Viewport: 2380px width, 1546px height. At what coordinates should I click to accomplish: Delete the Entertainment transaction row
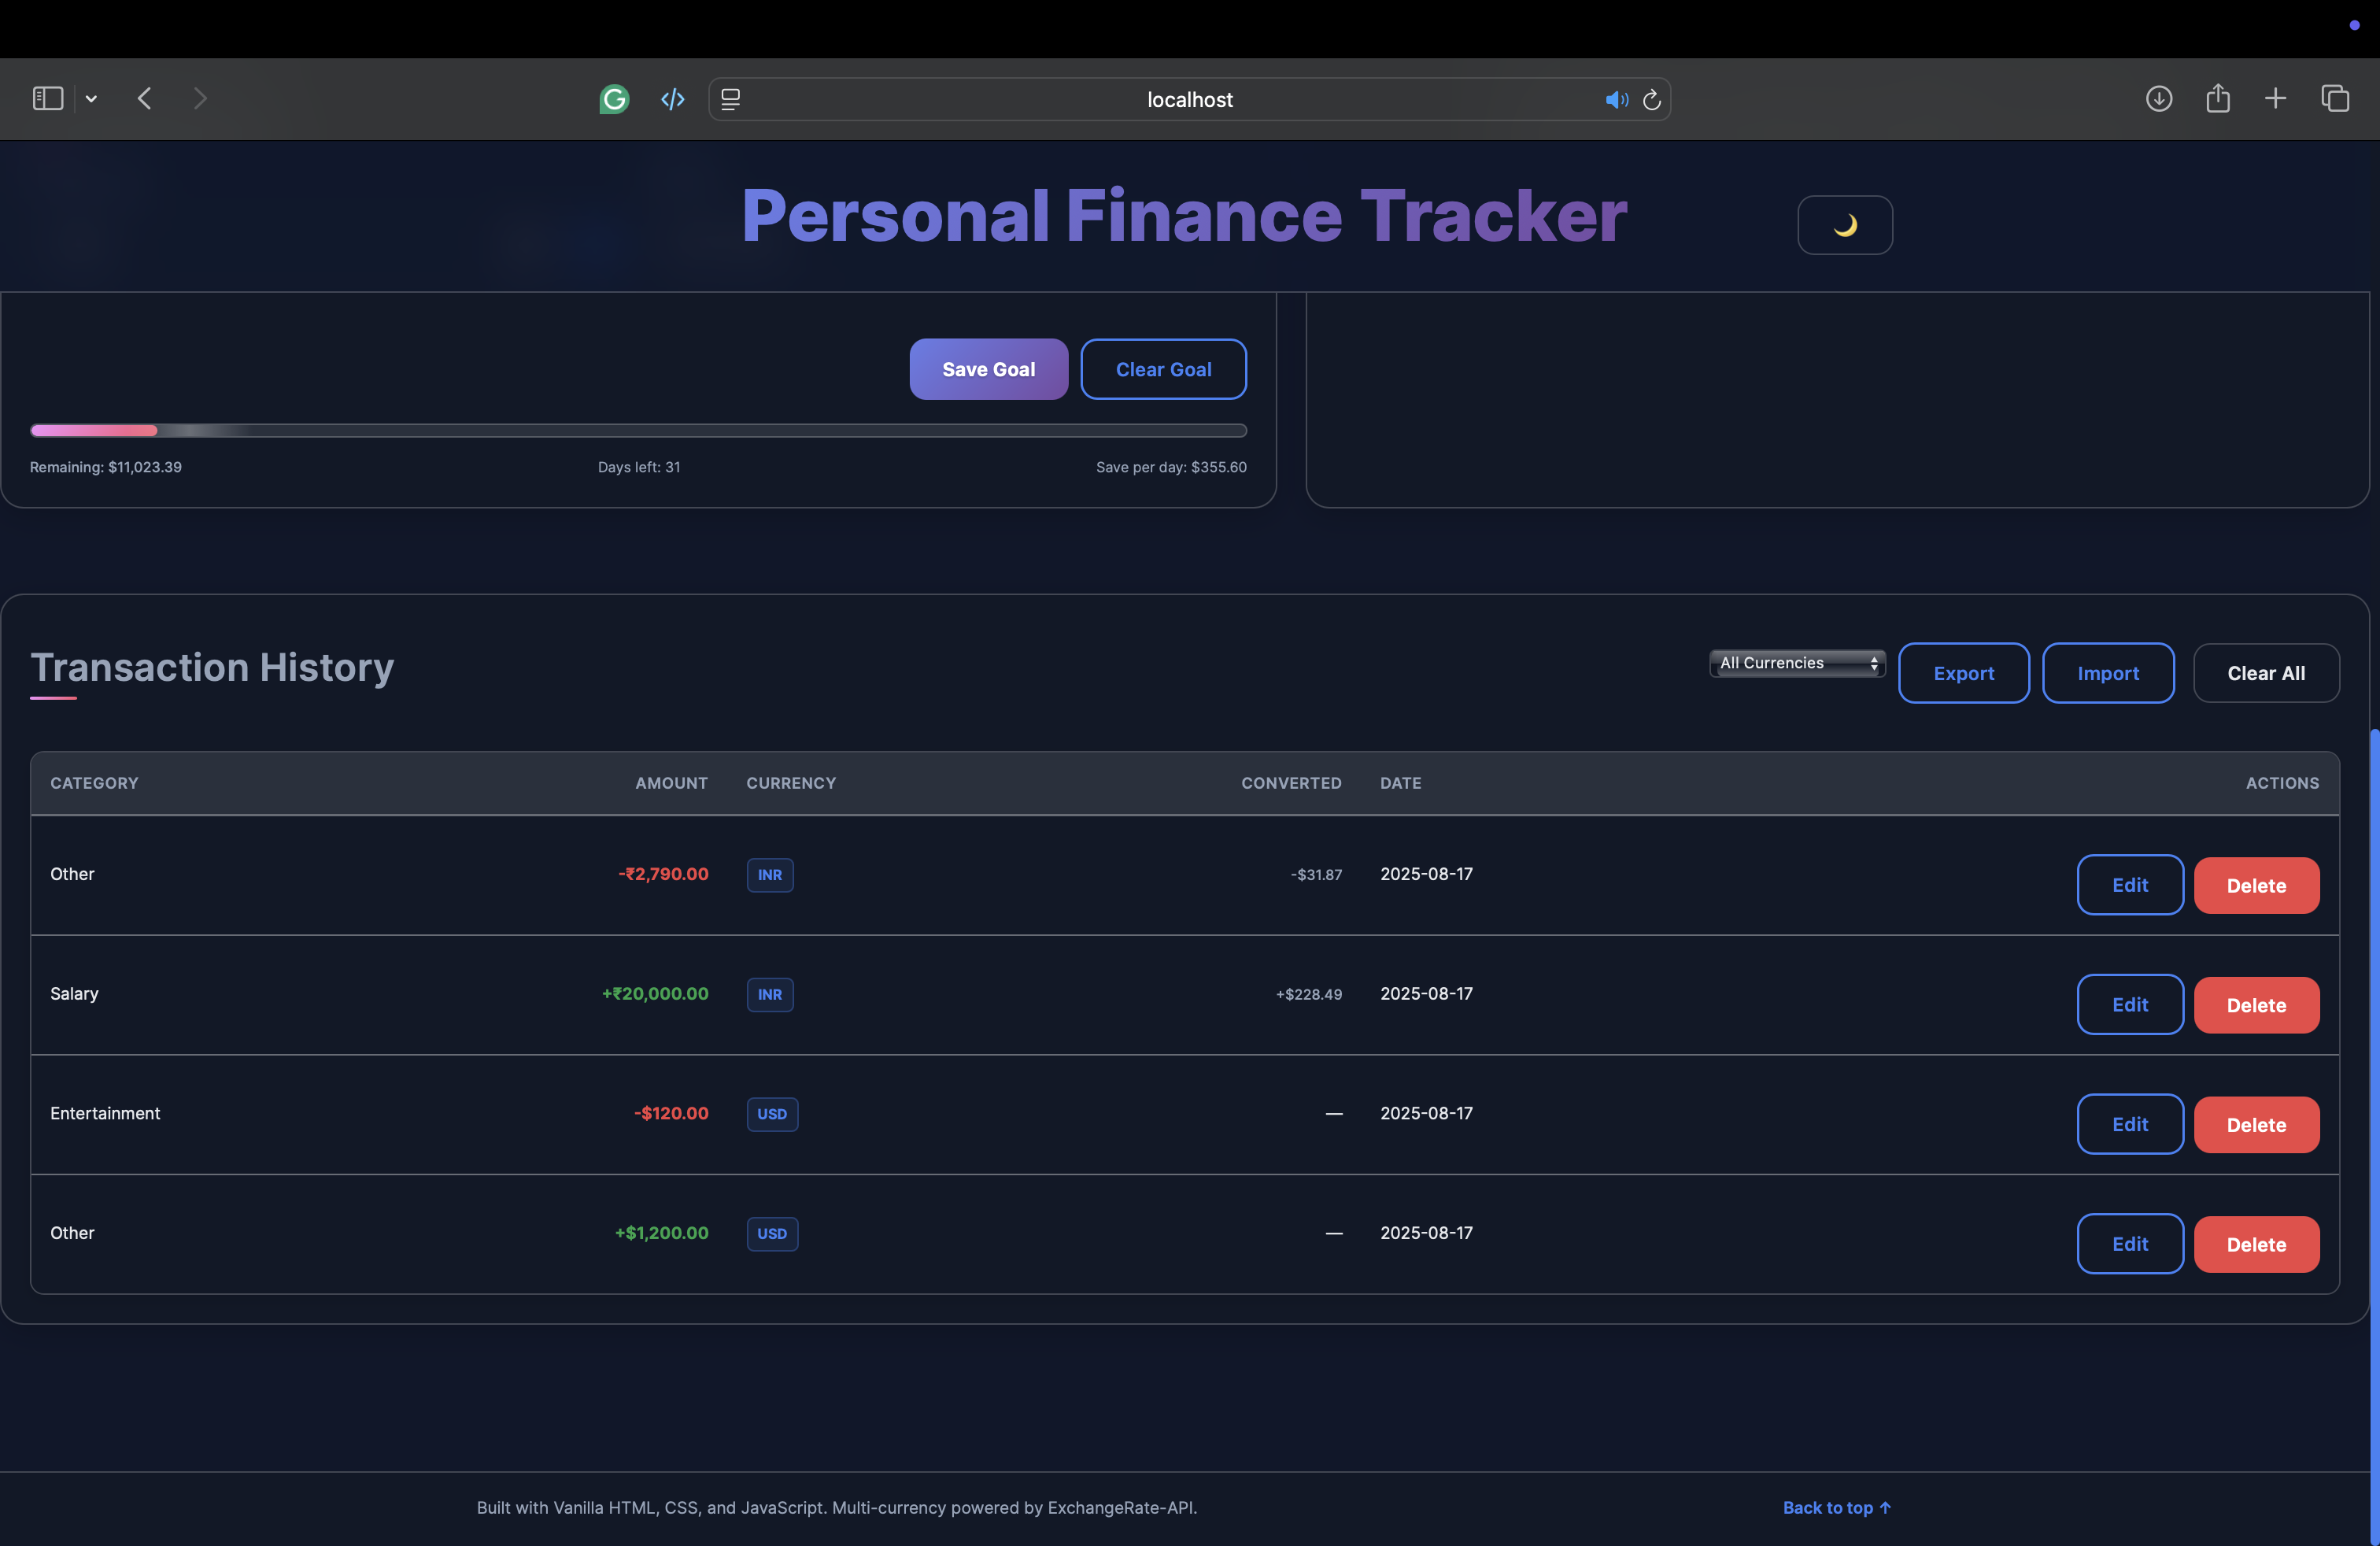(x=2255, y=1125)
